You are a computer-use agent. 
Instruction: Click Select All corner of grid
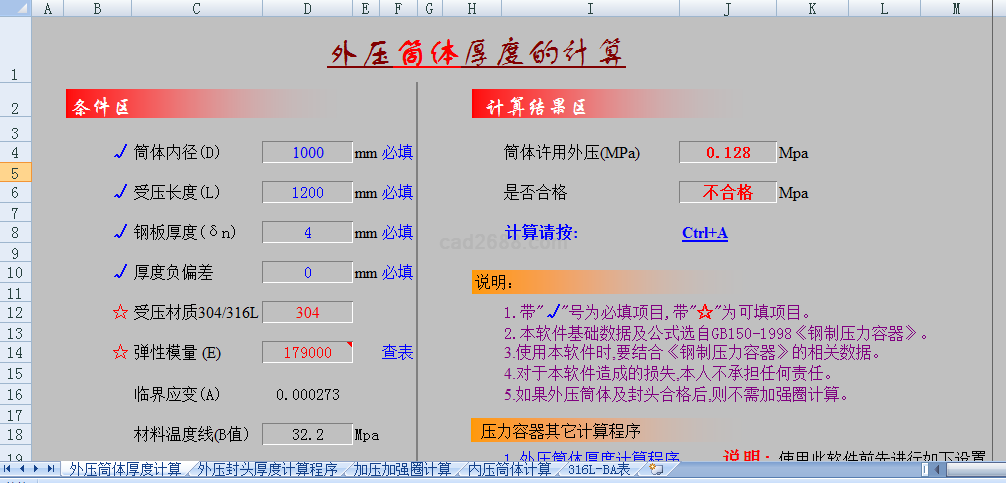[15, 8]
